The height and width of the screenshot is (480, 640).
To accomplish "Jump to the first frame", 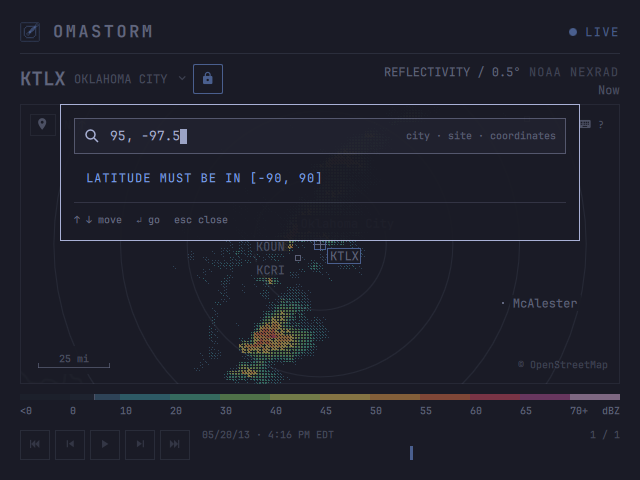I will click(x=35, y=444).
